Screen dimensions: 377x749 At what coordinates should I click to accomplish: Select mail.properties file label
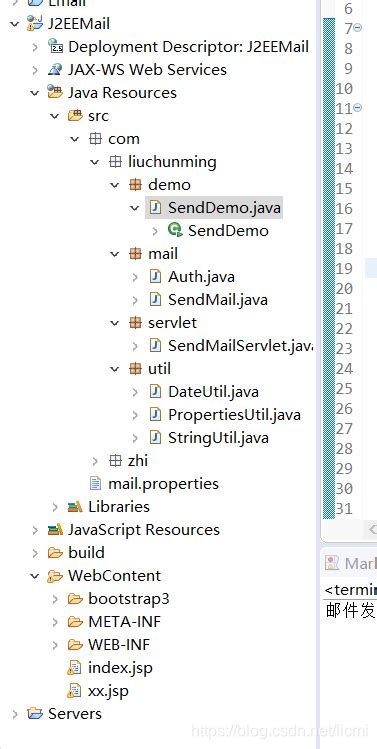coord(163,484)
